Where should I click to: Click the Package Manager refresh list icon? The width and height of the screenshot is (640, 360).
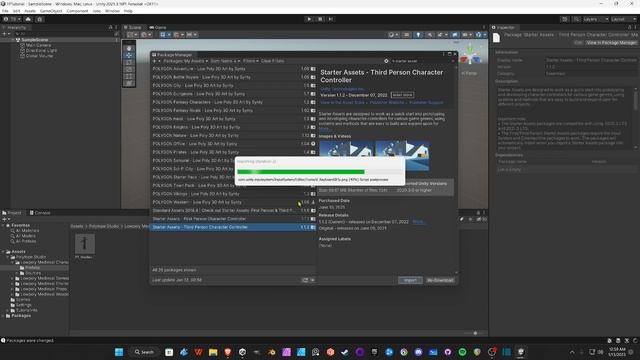(305, 280)
